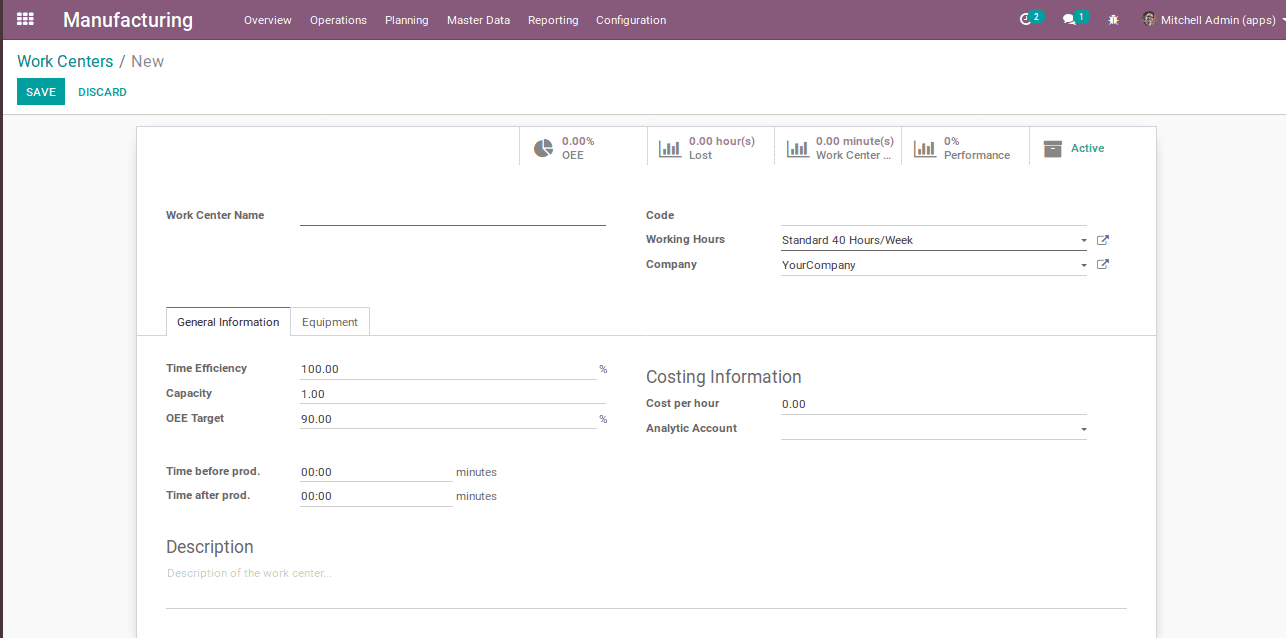Click the SAVE button
This screenshot has width=1286, height=638.
pyautogui.click(x=41, y=92)
